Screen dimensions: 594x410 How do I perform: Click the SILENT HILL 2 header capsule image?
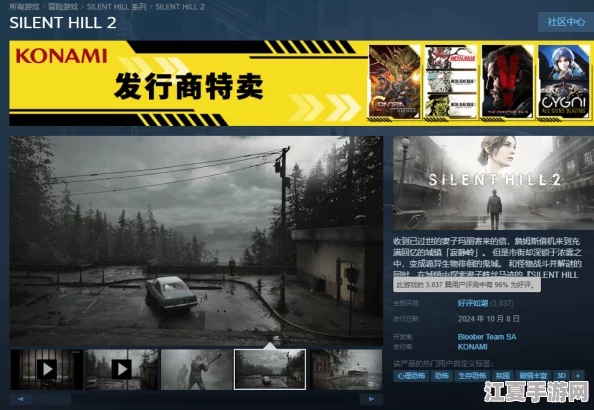493,183
